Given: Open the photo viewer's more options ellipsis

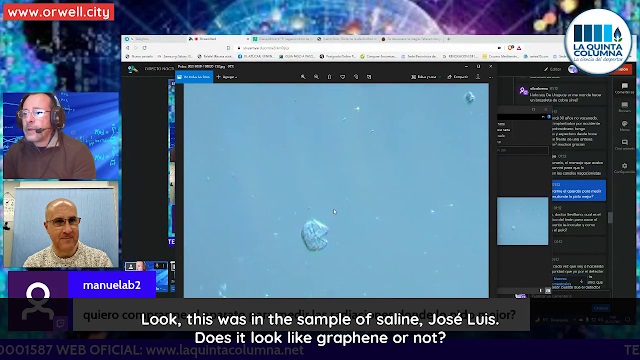Looking at the screenshot, I should pyautogui.click(x=491, y=77).
